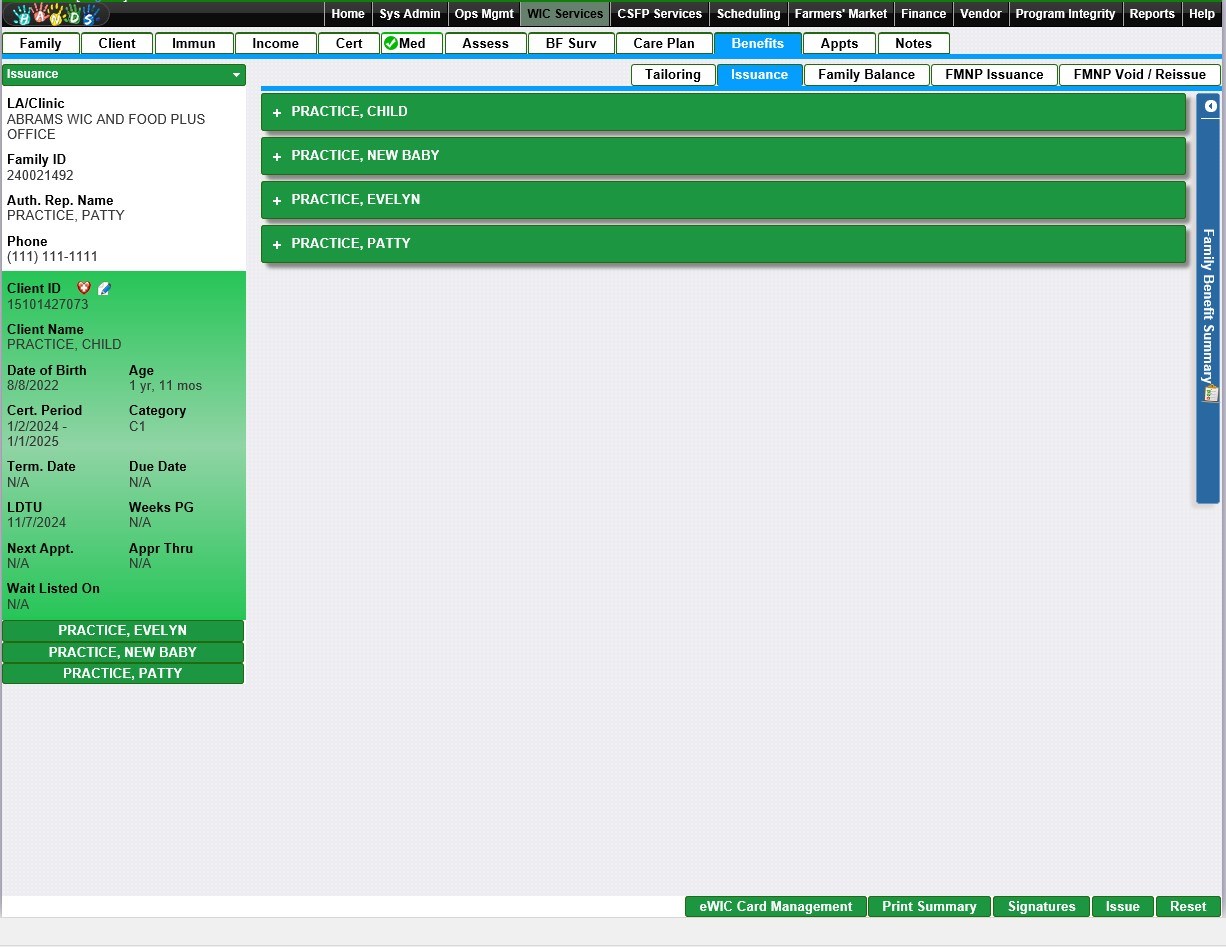Click the arrow icon atop Family Benefit Summary
Screen dimensions: 1226x947
tap(1211, 106)
